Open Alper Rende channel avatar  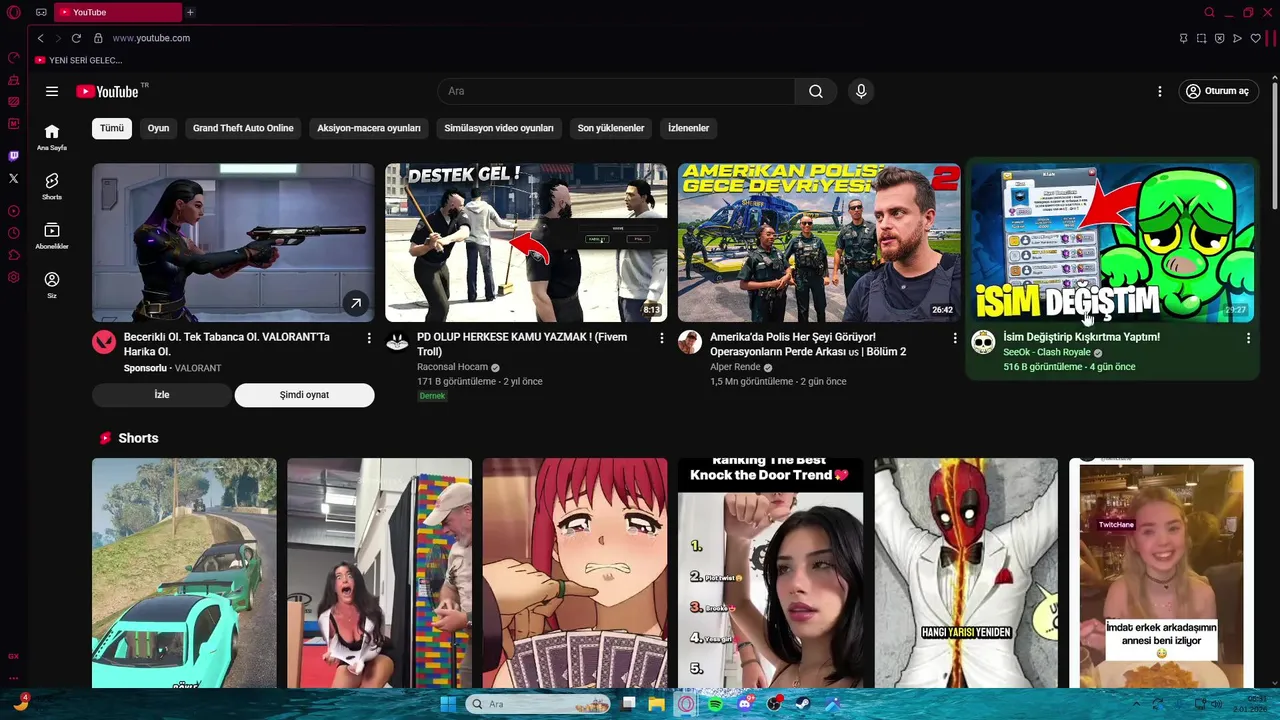coord(690,343)
